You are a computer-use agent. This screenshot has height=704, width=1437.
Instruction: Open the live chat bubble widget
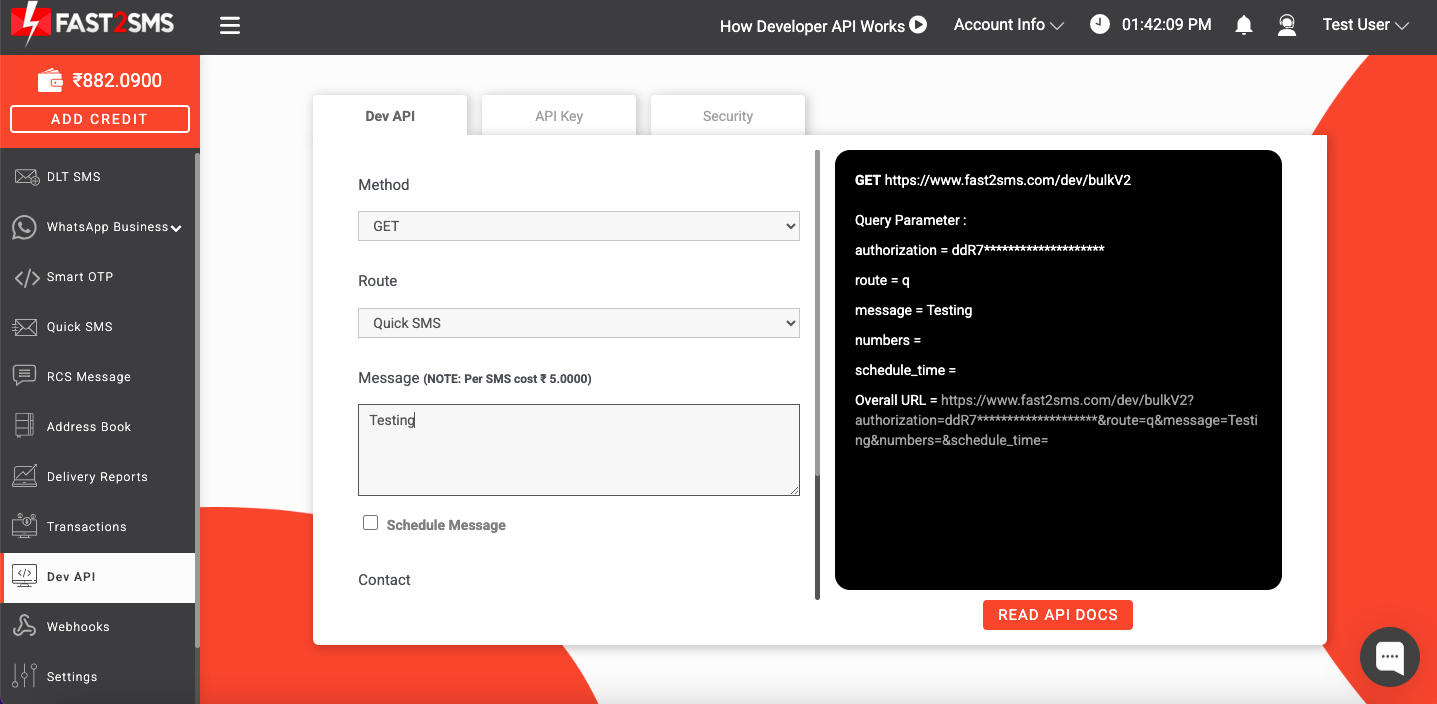point(1390,657)
